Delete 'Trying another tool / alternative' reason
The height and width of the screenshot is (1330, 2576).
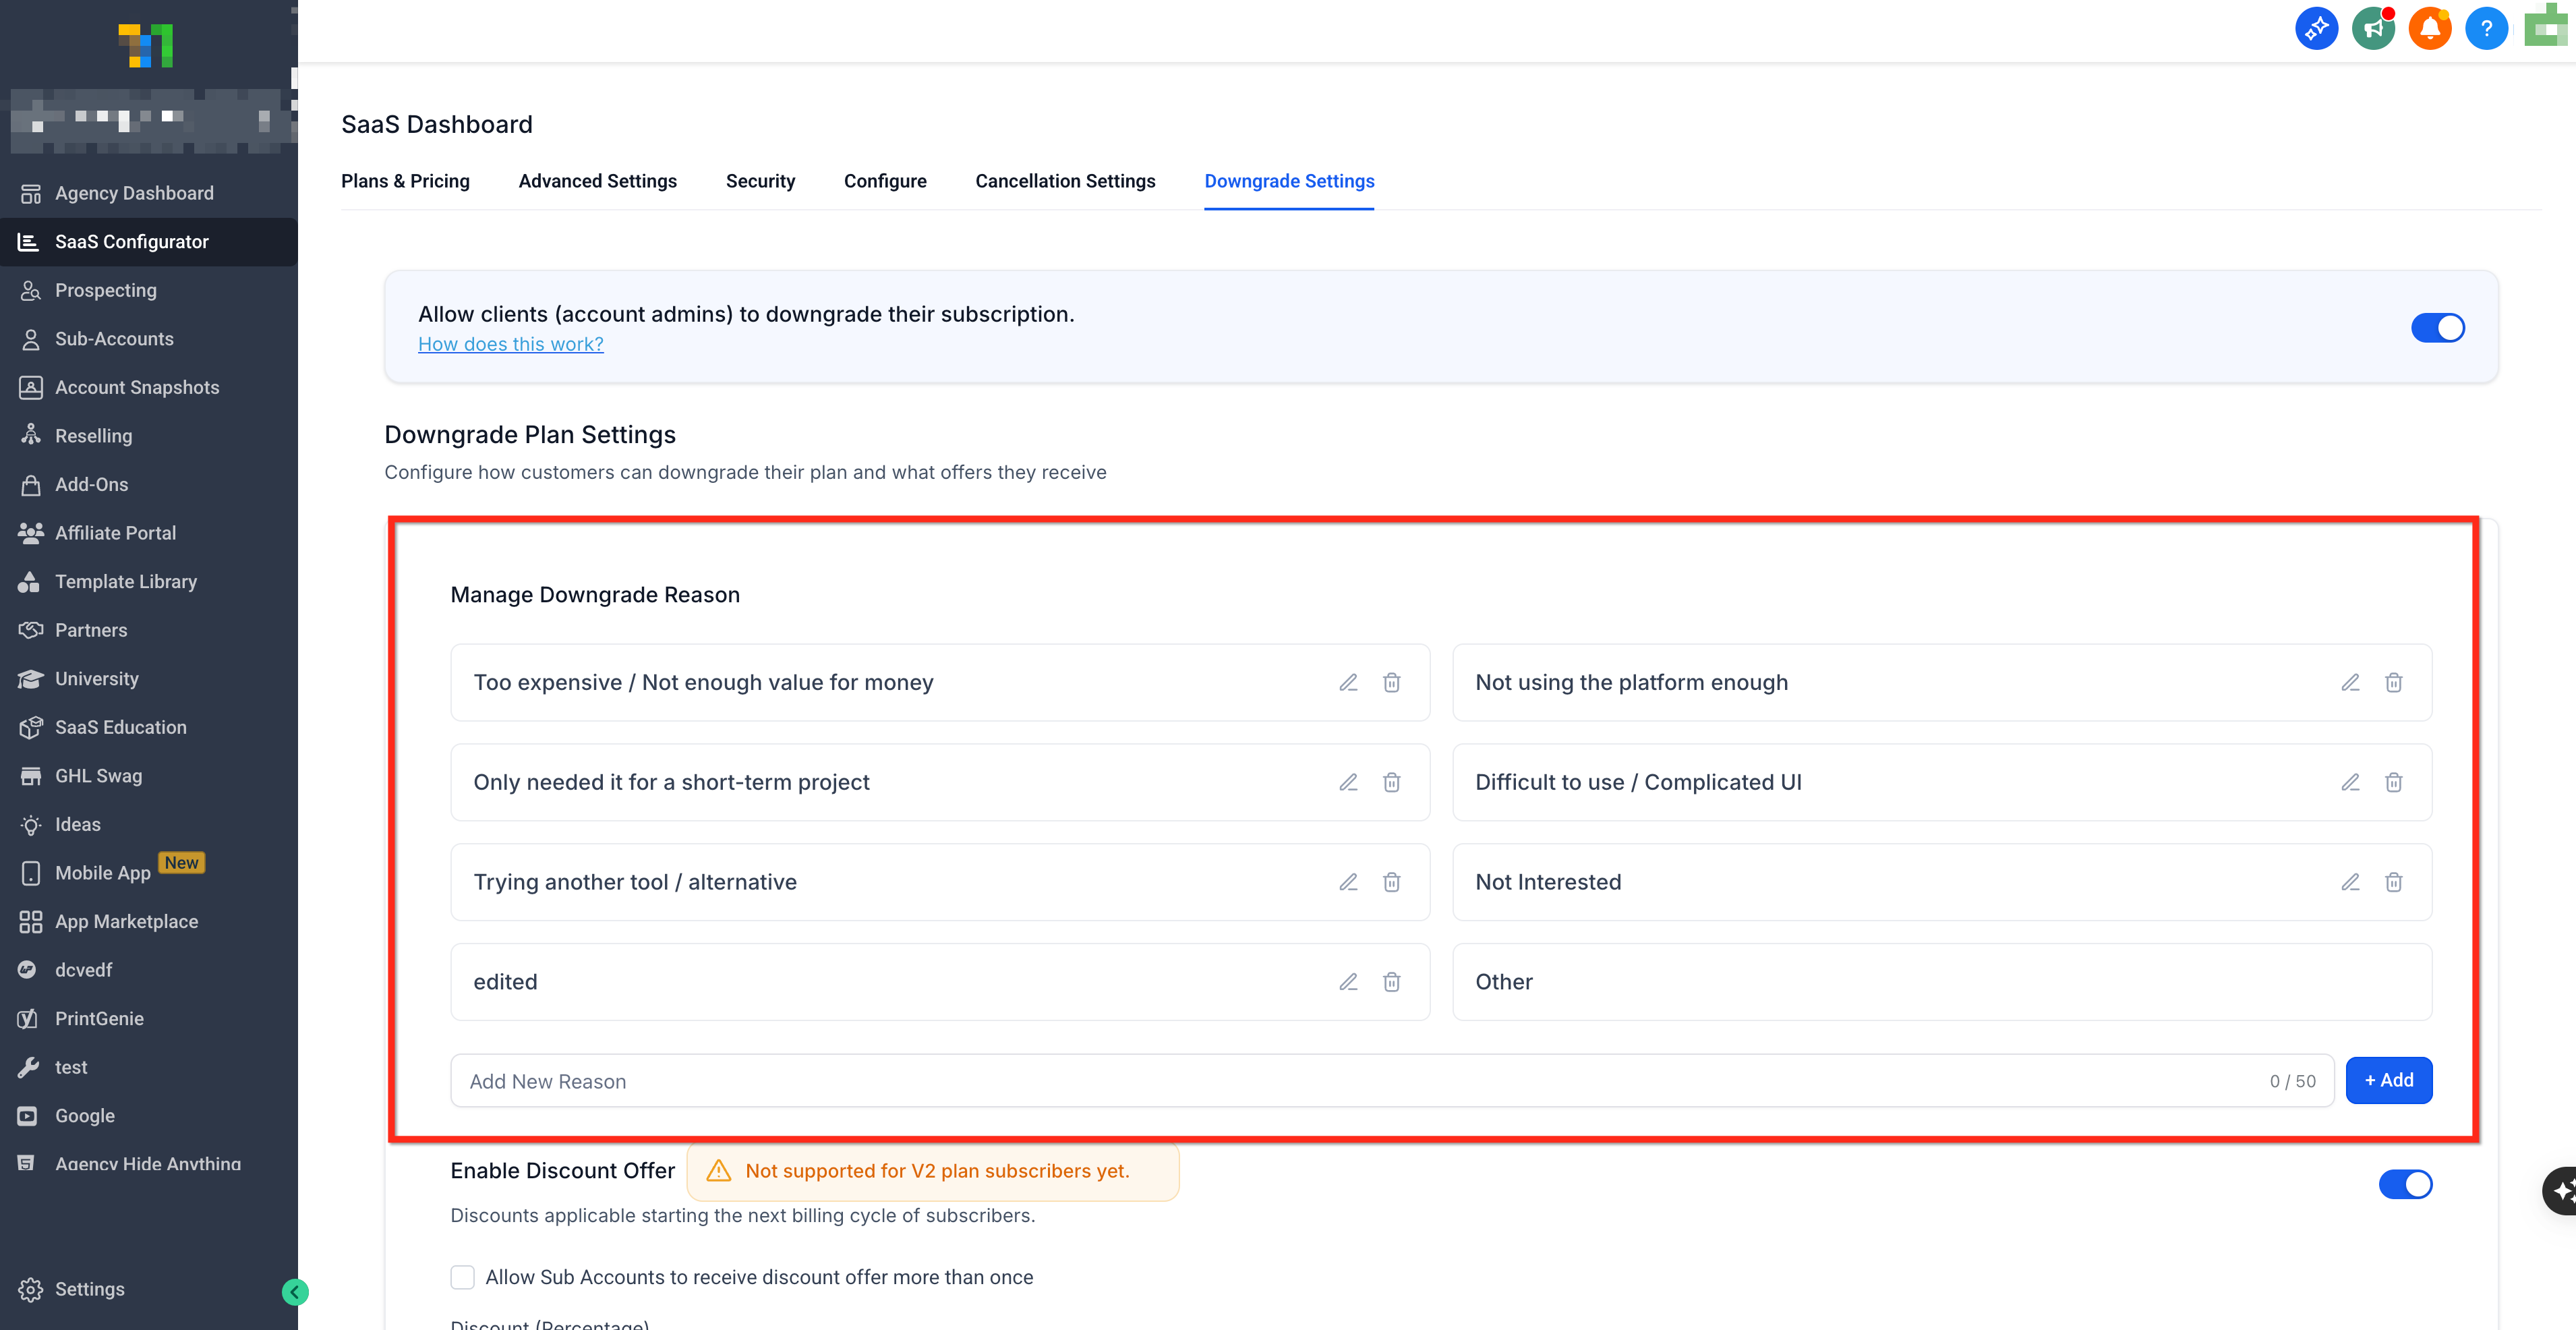coord(1391,882)
